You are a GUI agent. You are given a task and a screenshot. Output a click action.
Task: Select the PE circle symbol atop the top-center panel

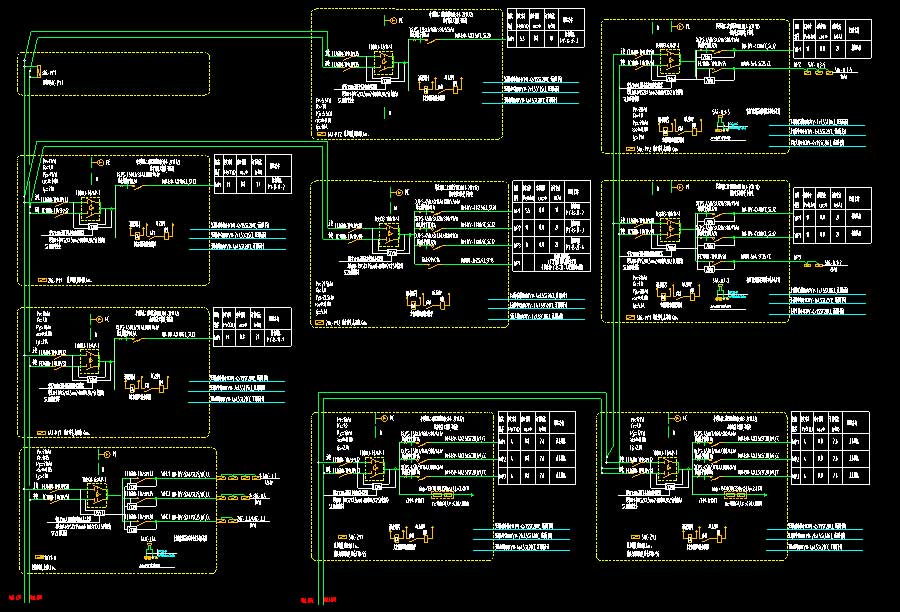[x=388, y=19]
